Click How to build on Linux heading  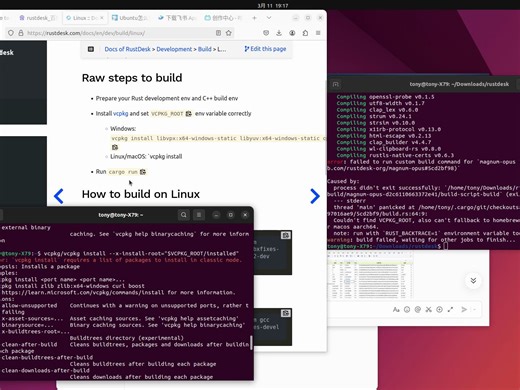tap(141, 194)
